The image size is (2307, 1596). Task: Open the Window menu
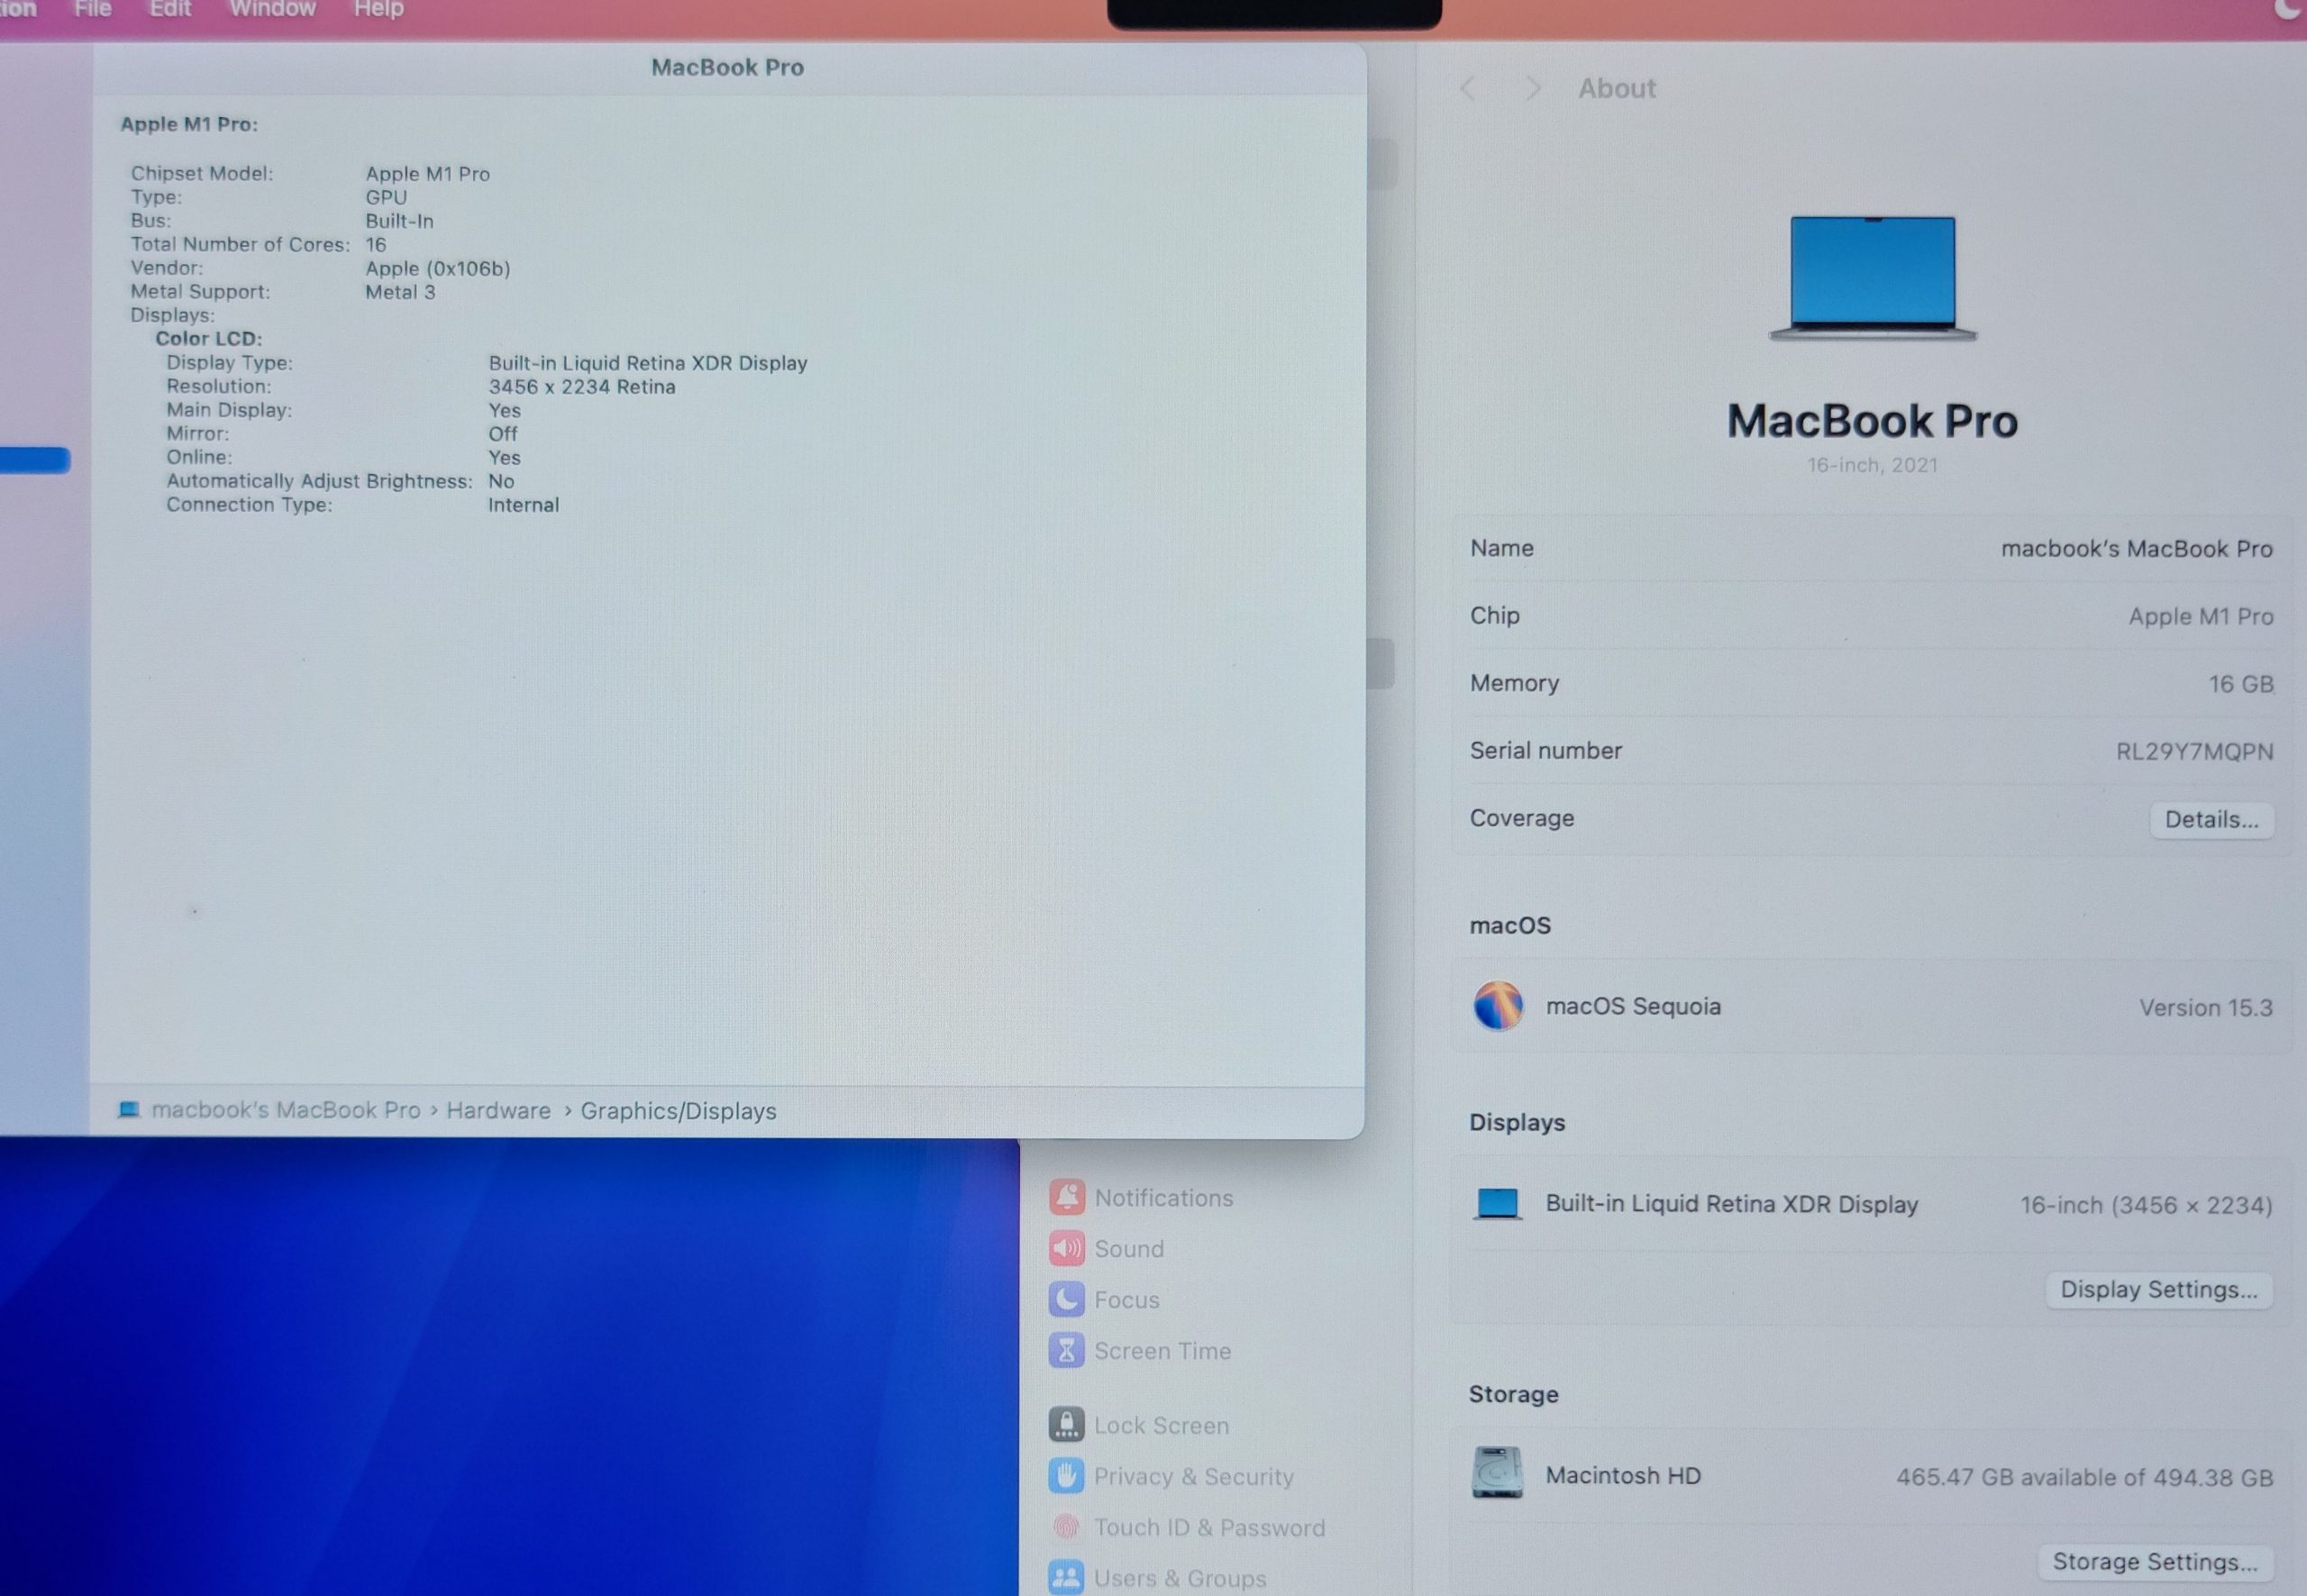point(272,9)
